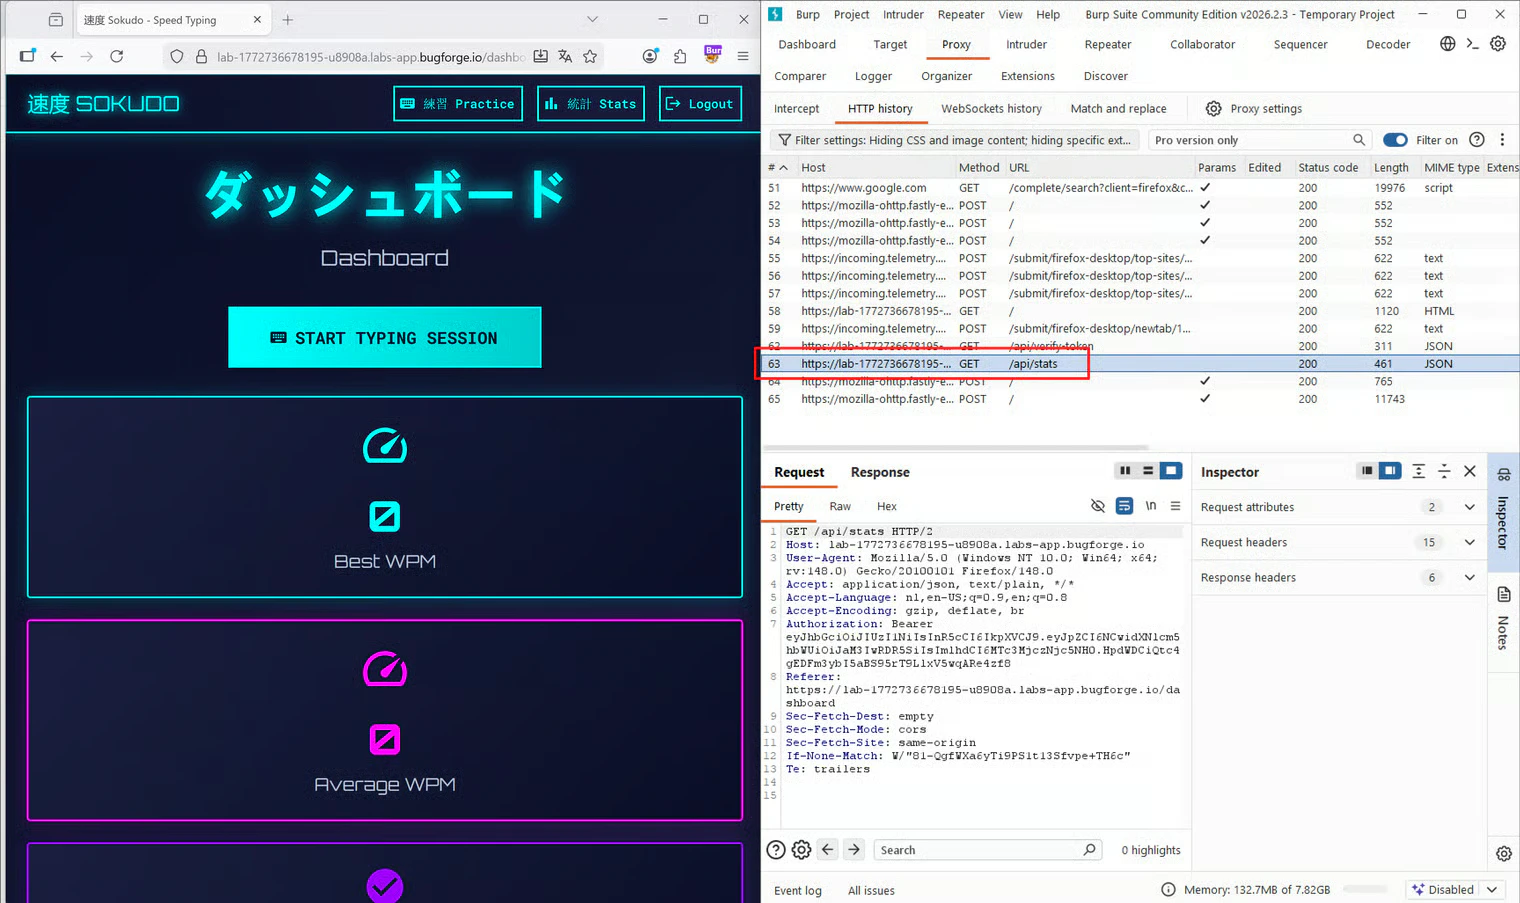Open a new Firefox tab

[288, 20]
